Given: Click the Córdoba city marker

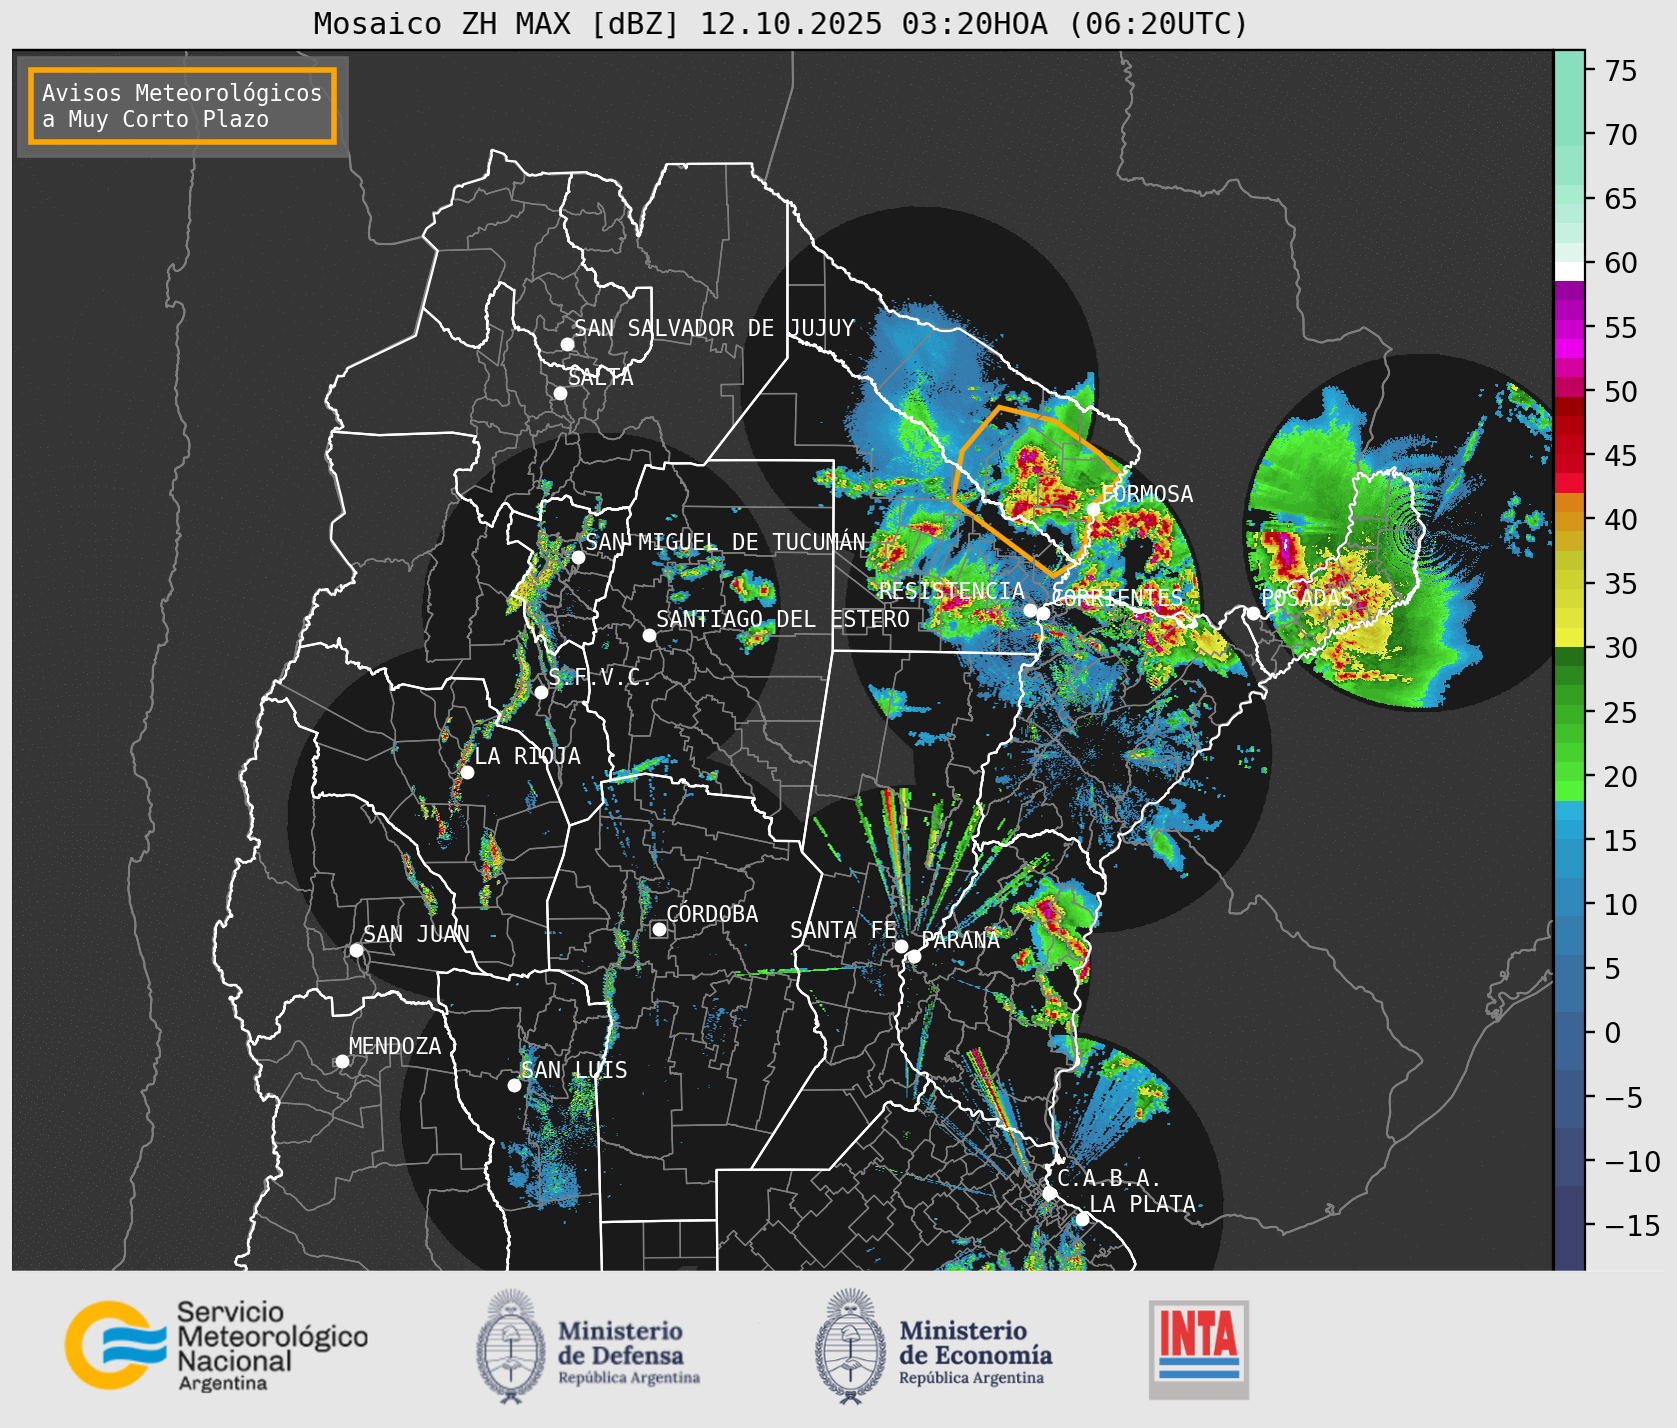Looking at the screenshot, I should click(659, 929).
